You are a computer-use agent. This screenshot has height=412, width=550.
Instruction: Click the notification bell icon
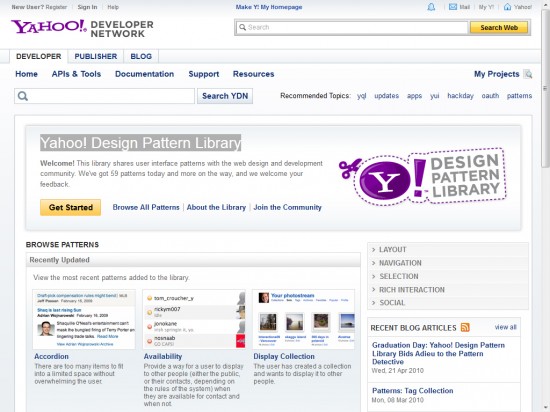[431, 7]
